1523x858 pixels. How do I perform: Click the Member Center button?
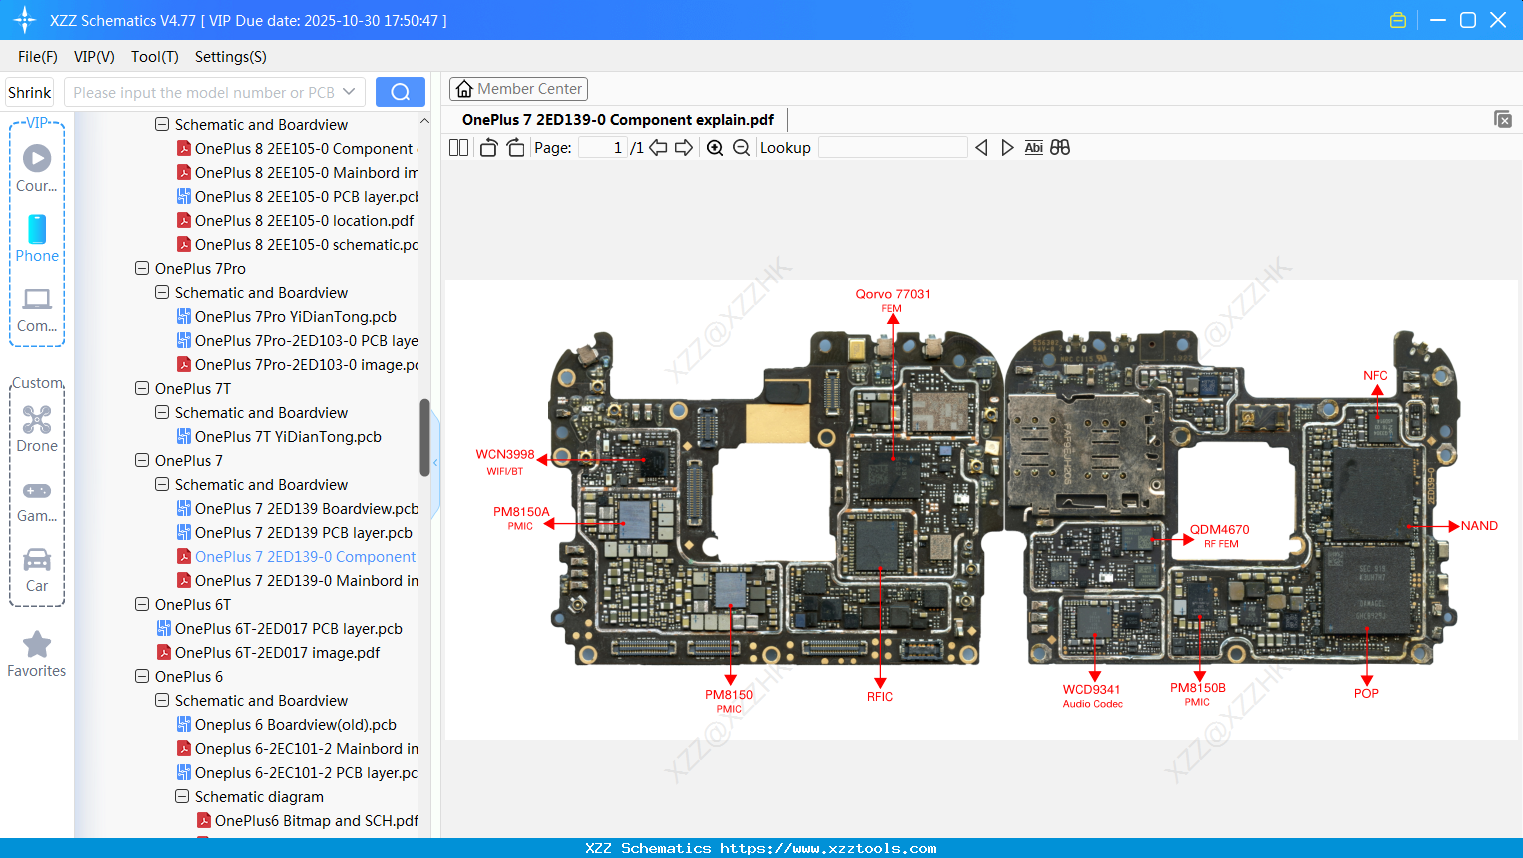[518, 88]
